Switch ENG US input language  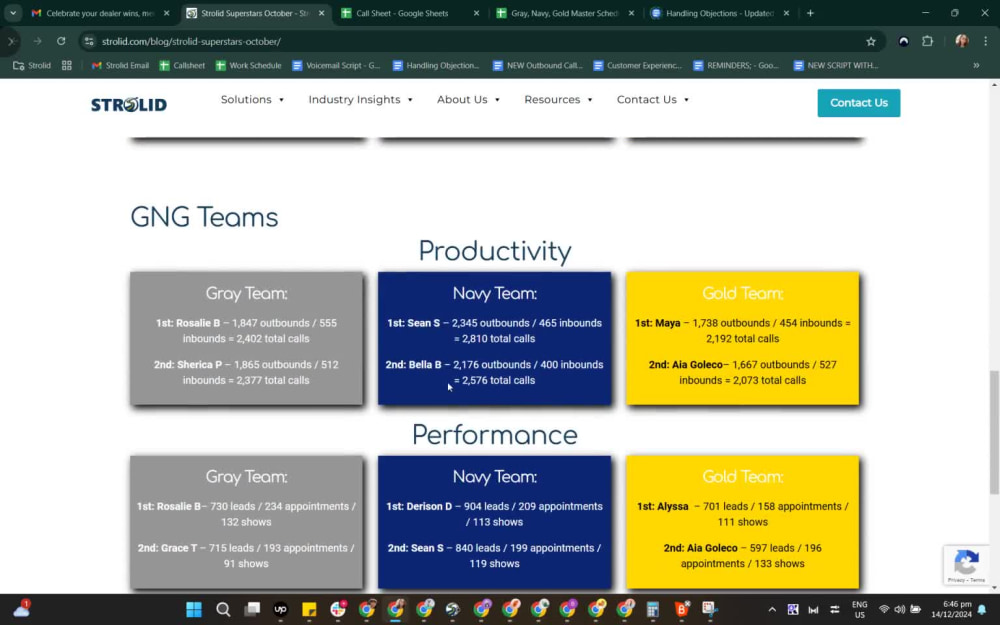tap(859, 609)
